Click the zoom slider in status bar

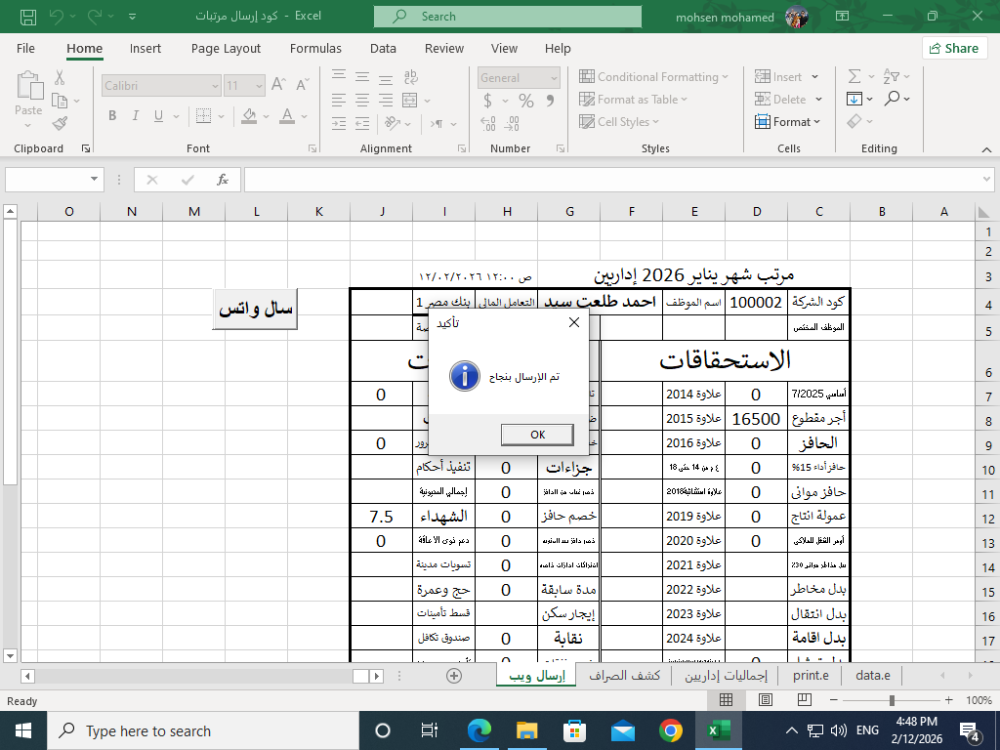pos(891,701)
